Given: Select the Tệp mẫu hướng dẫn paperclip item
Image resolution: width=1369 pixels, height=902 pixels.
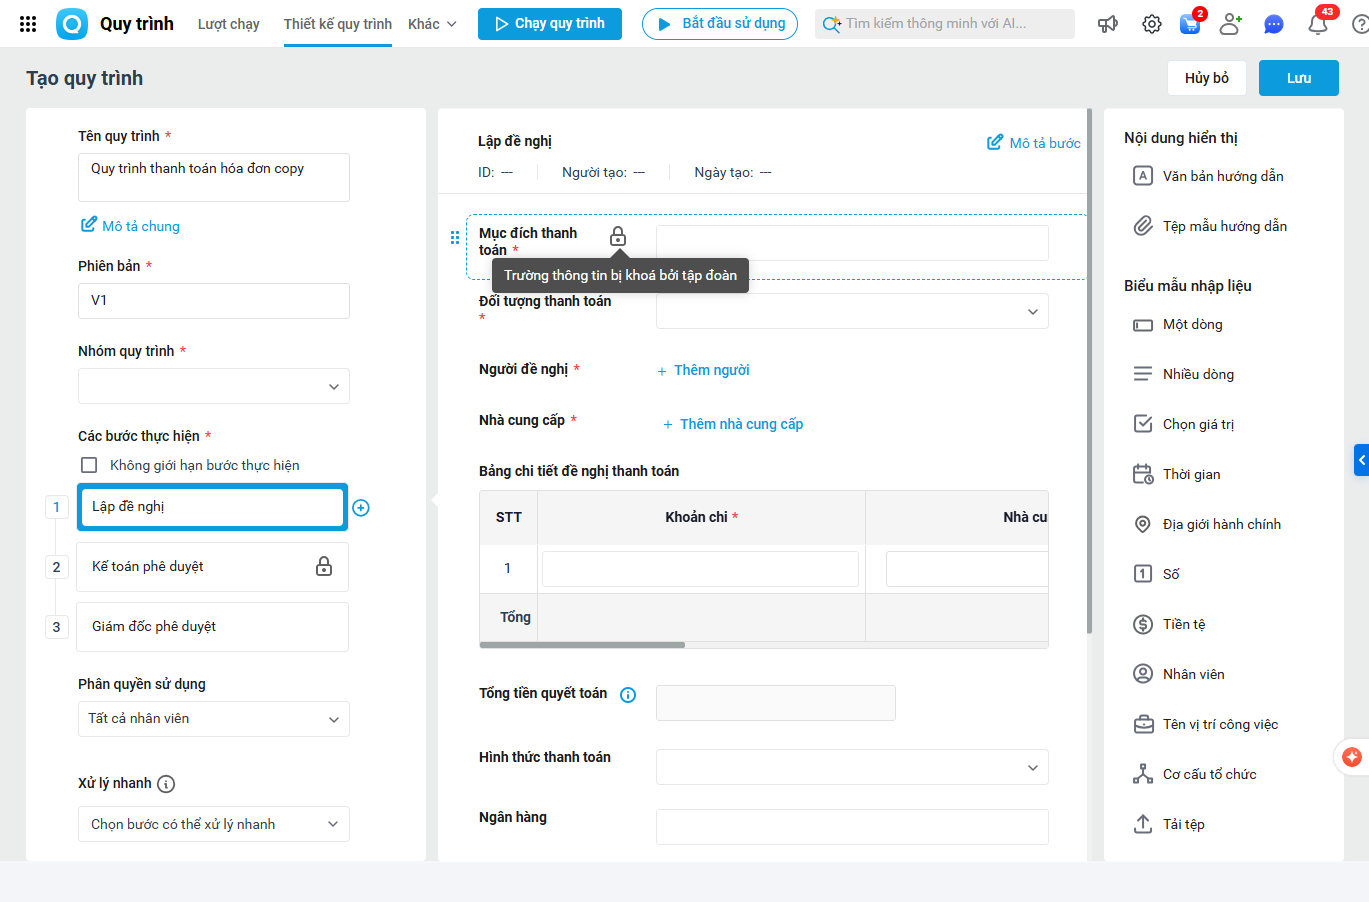Looking at the screenshot, I should point(1224,226).
